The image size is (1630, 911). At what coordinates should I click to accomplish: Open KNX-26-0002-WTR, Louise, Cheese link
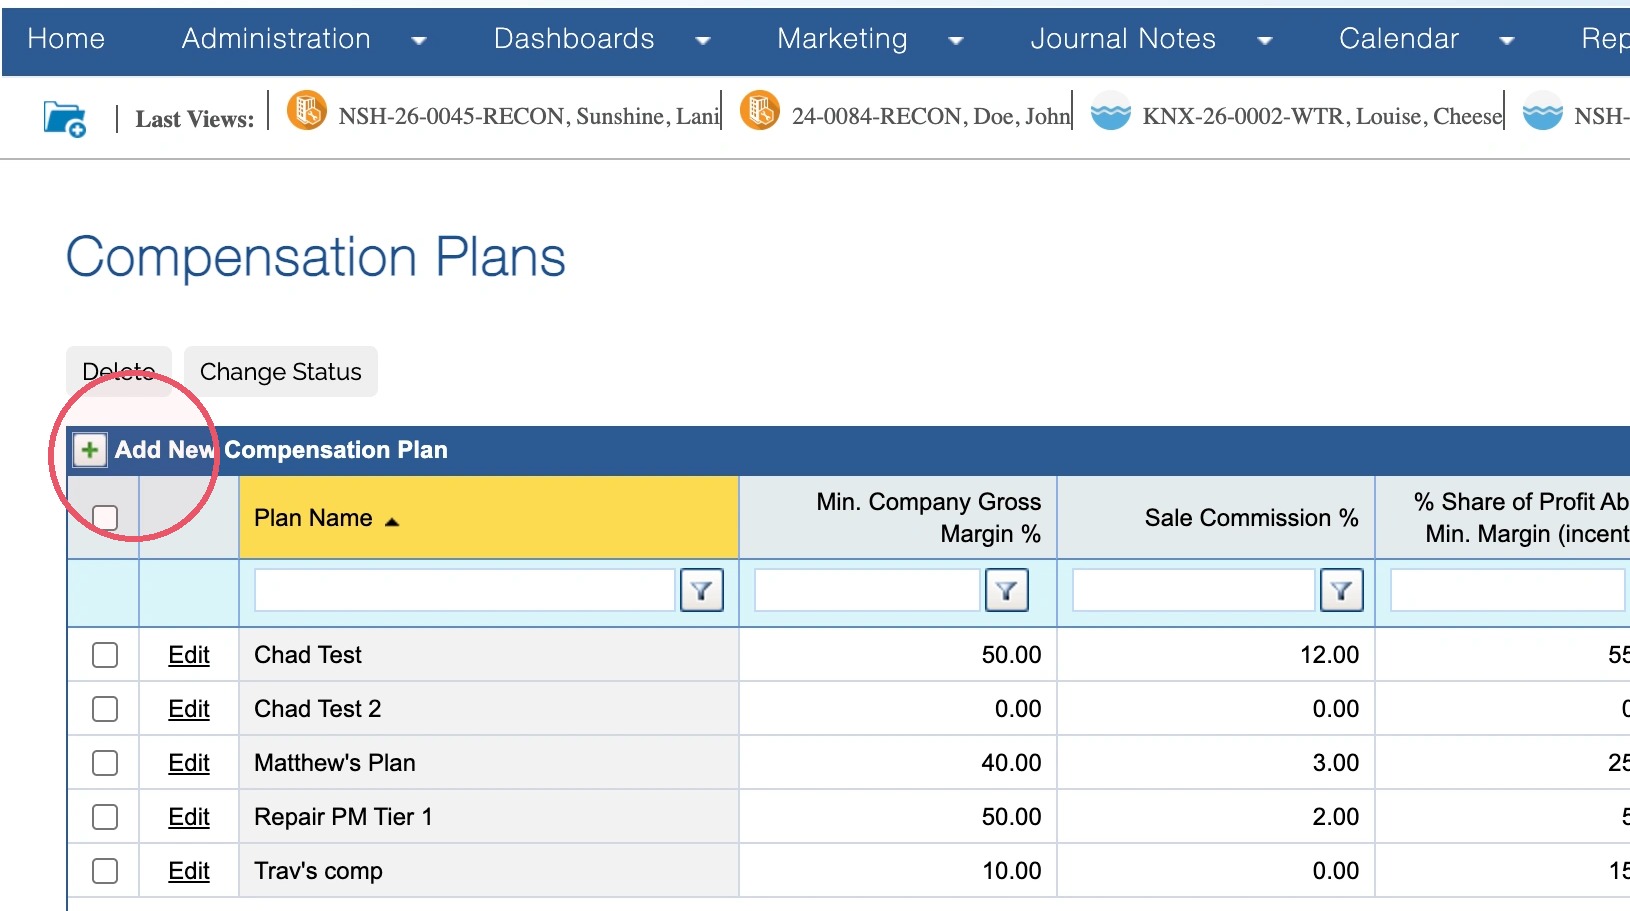click(1322, 117)
